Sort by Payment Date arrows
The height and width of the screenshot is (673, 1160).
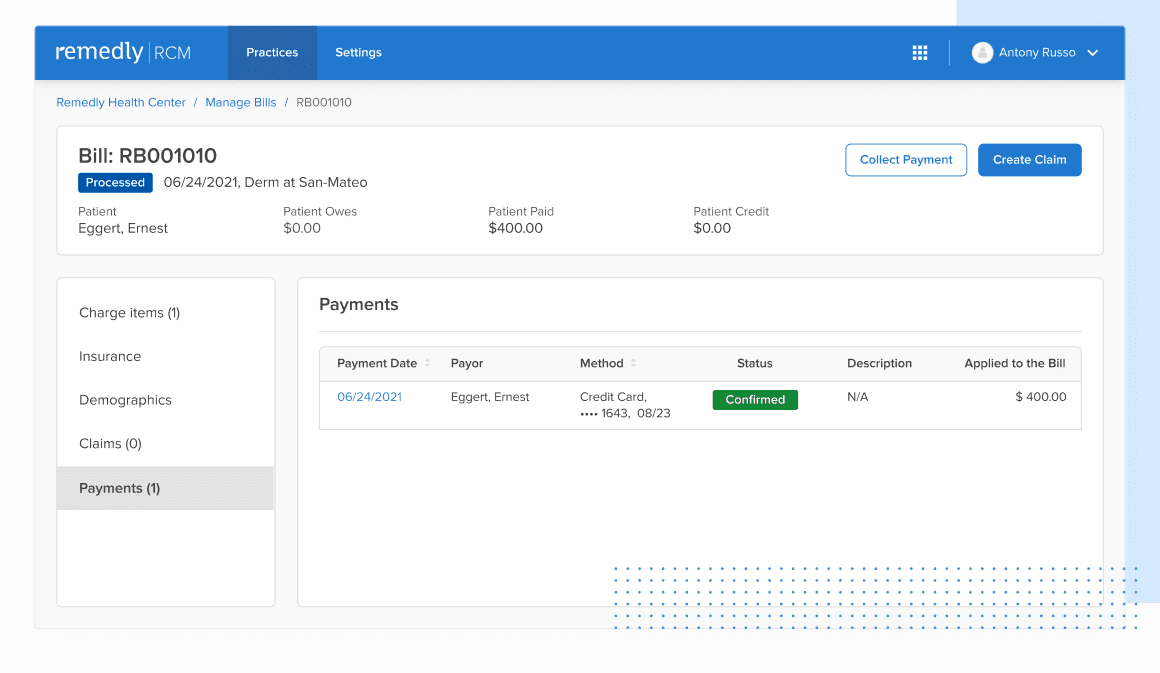427,363
